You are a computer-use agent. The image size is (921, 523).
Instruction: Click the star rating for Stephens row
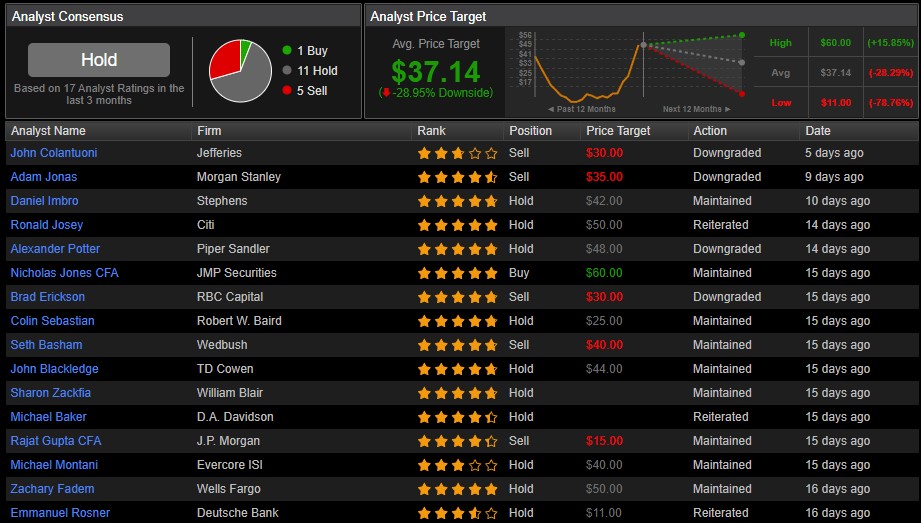point(458,202)
